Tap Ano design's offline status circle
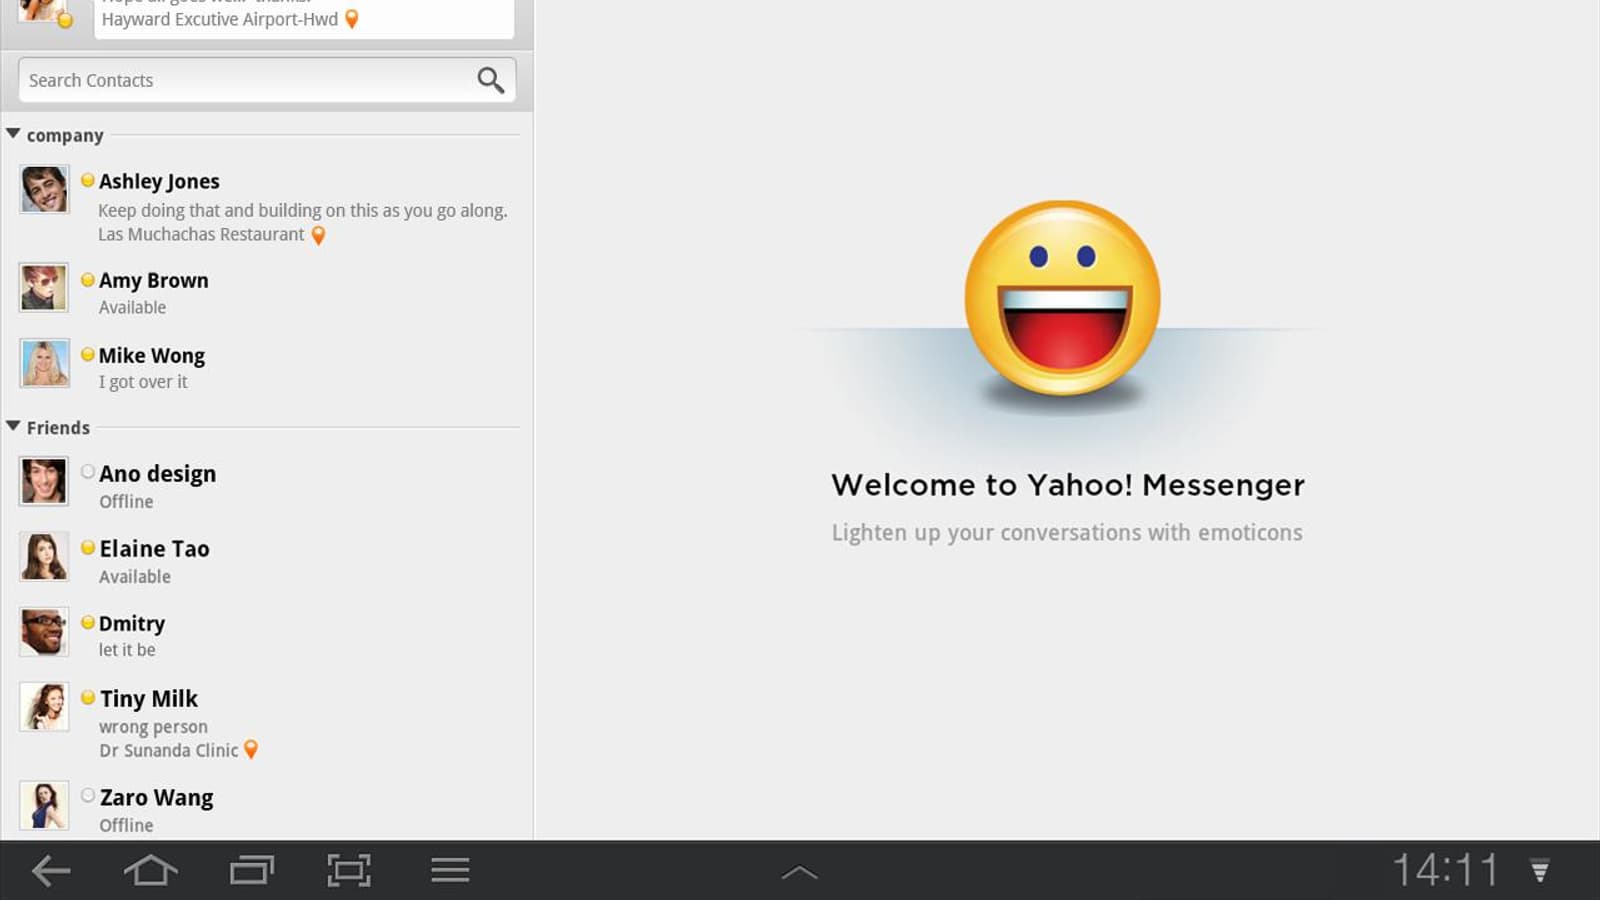 (x=88, y=472)
